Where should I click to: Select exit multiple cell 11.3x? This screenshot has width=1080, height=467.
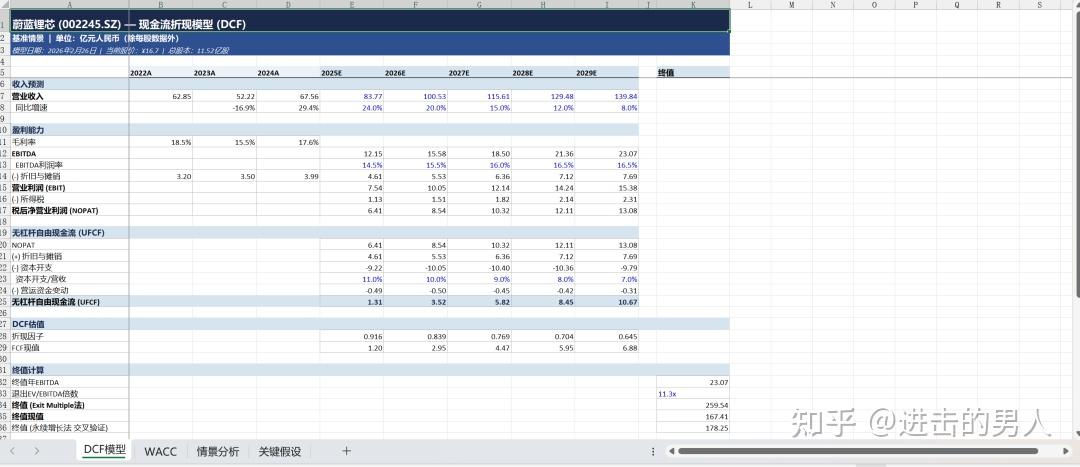coord(693,393)
